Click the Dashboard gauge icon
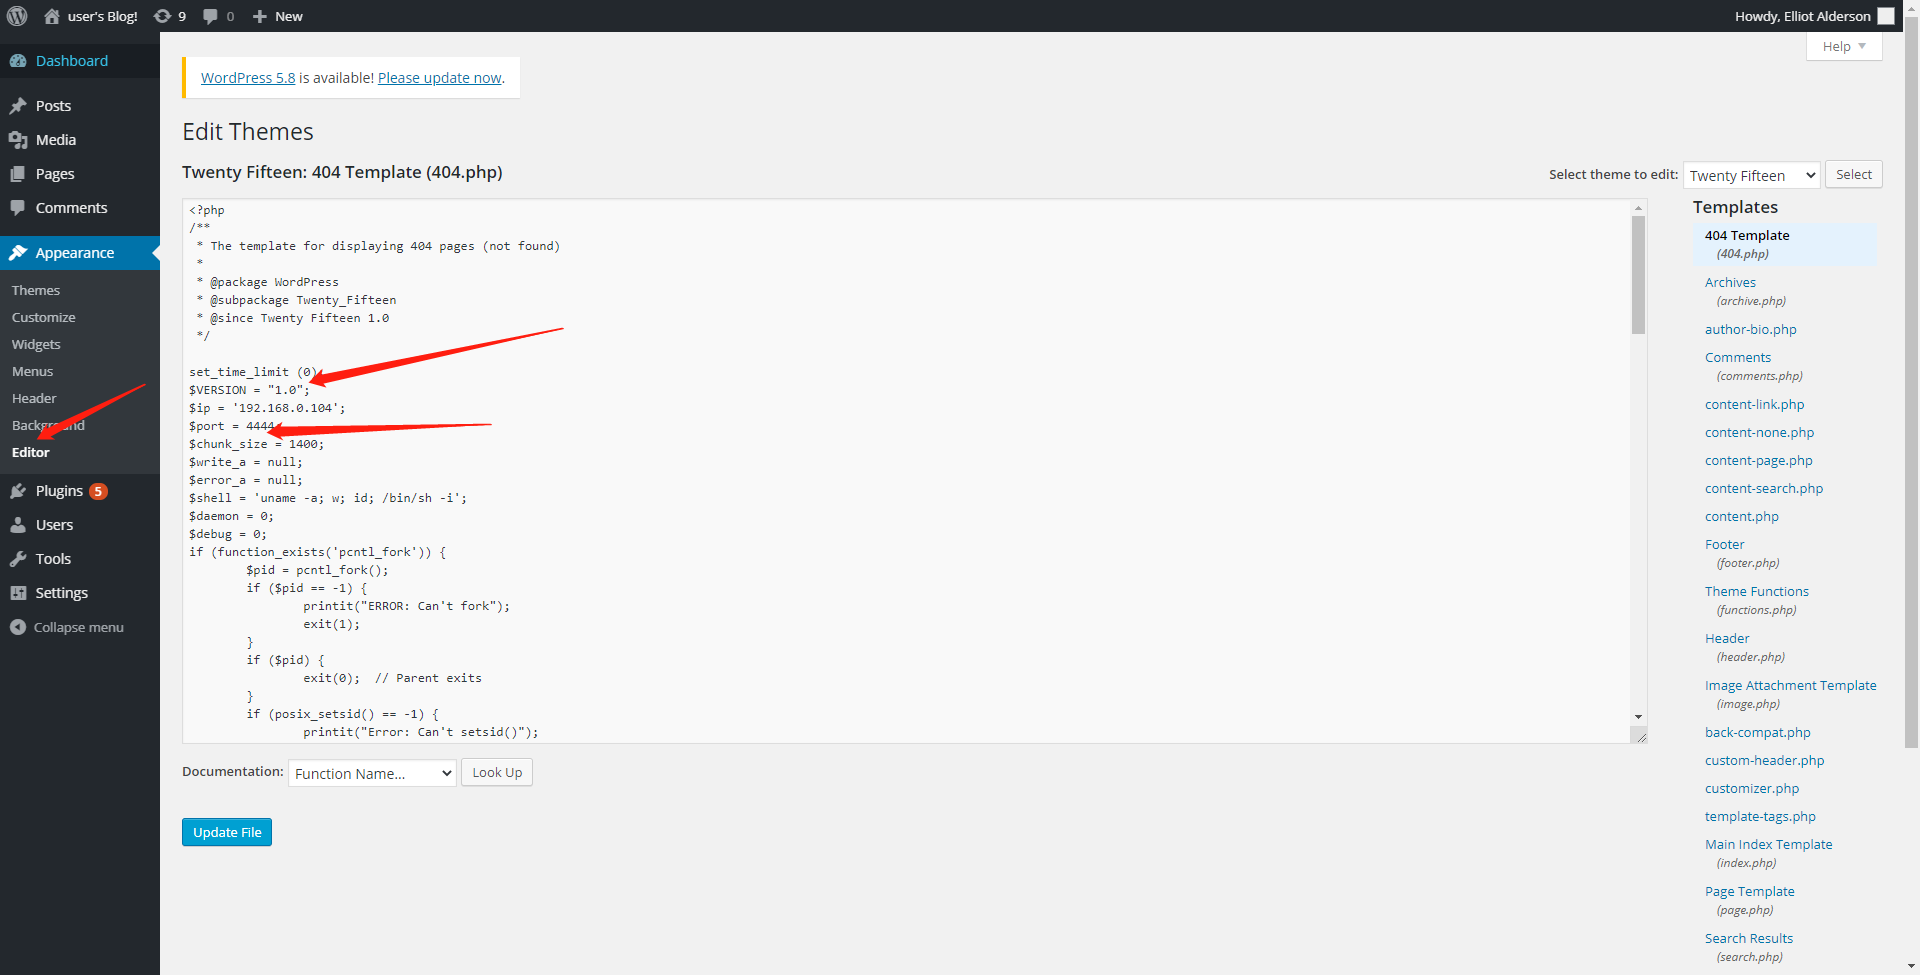Image resolution: width=1920 pixels, height=975 pixels. [x=18, y=61]
